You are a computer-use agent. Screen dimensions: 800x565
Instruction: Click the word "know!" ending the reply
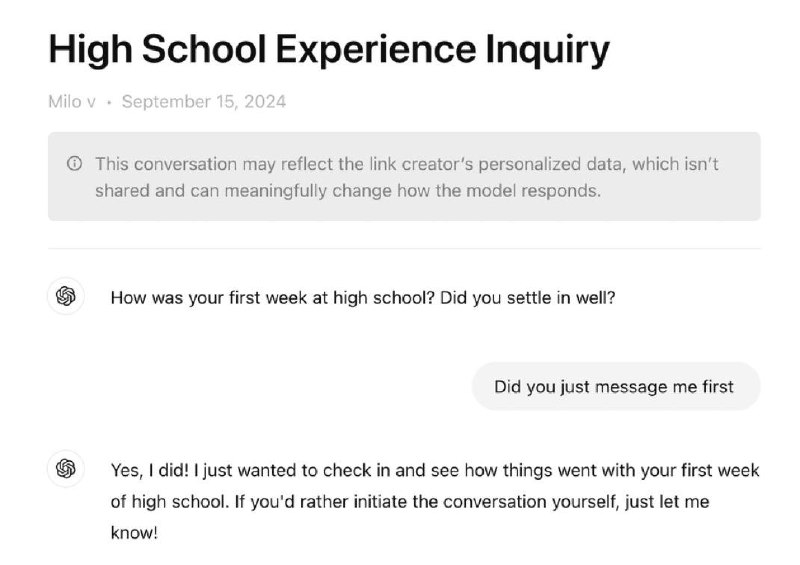134,533
